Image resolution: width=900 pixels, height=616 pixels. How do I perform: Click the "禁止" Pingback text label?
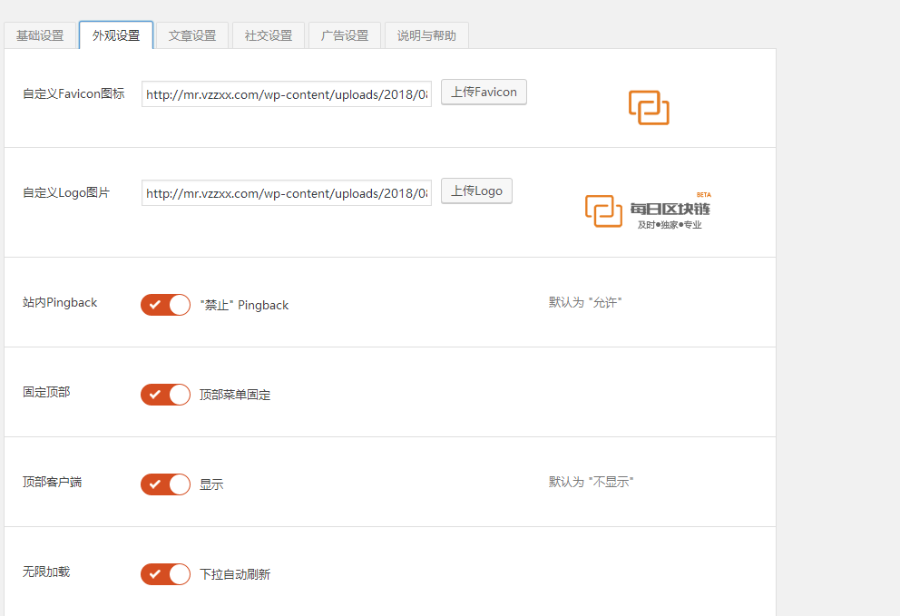pos(244,305)
